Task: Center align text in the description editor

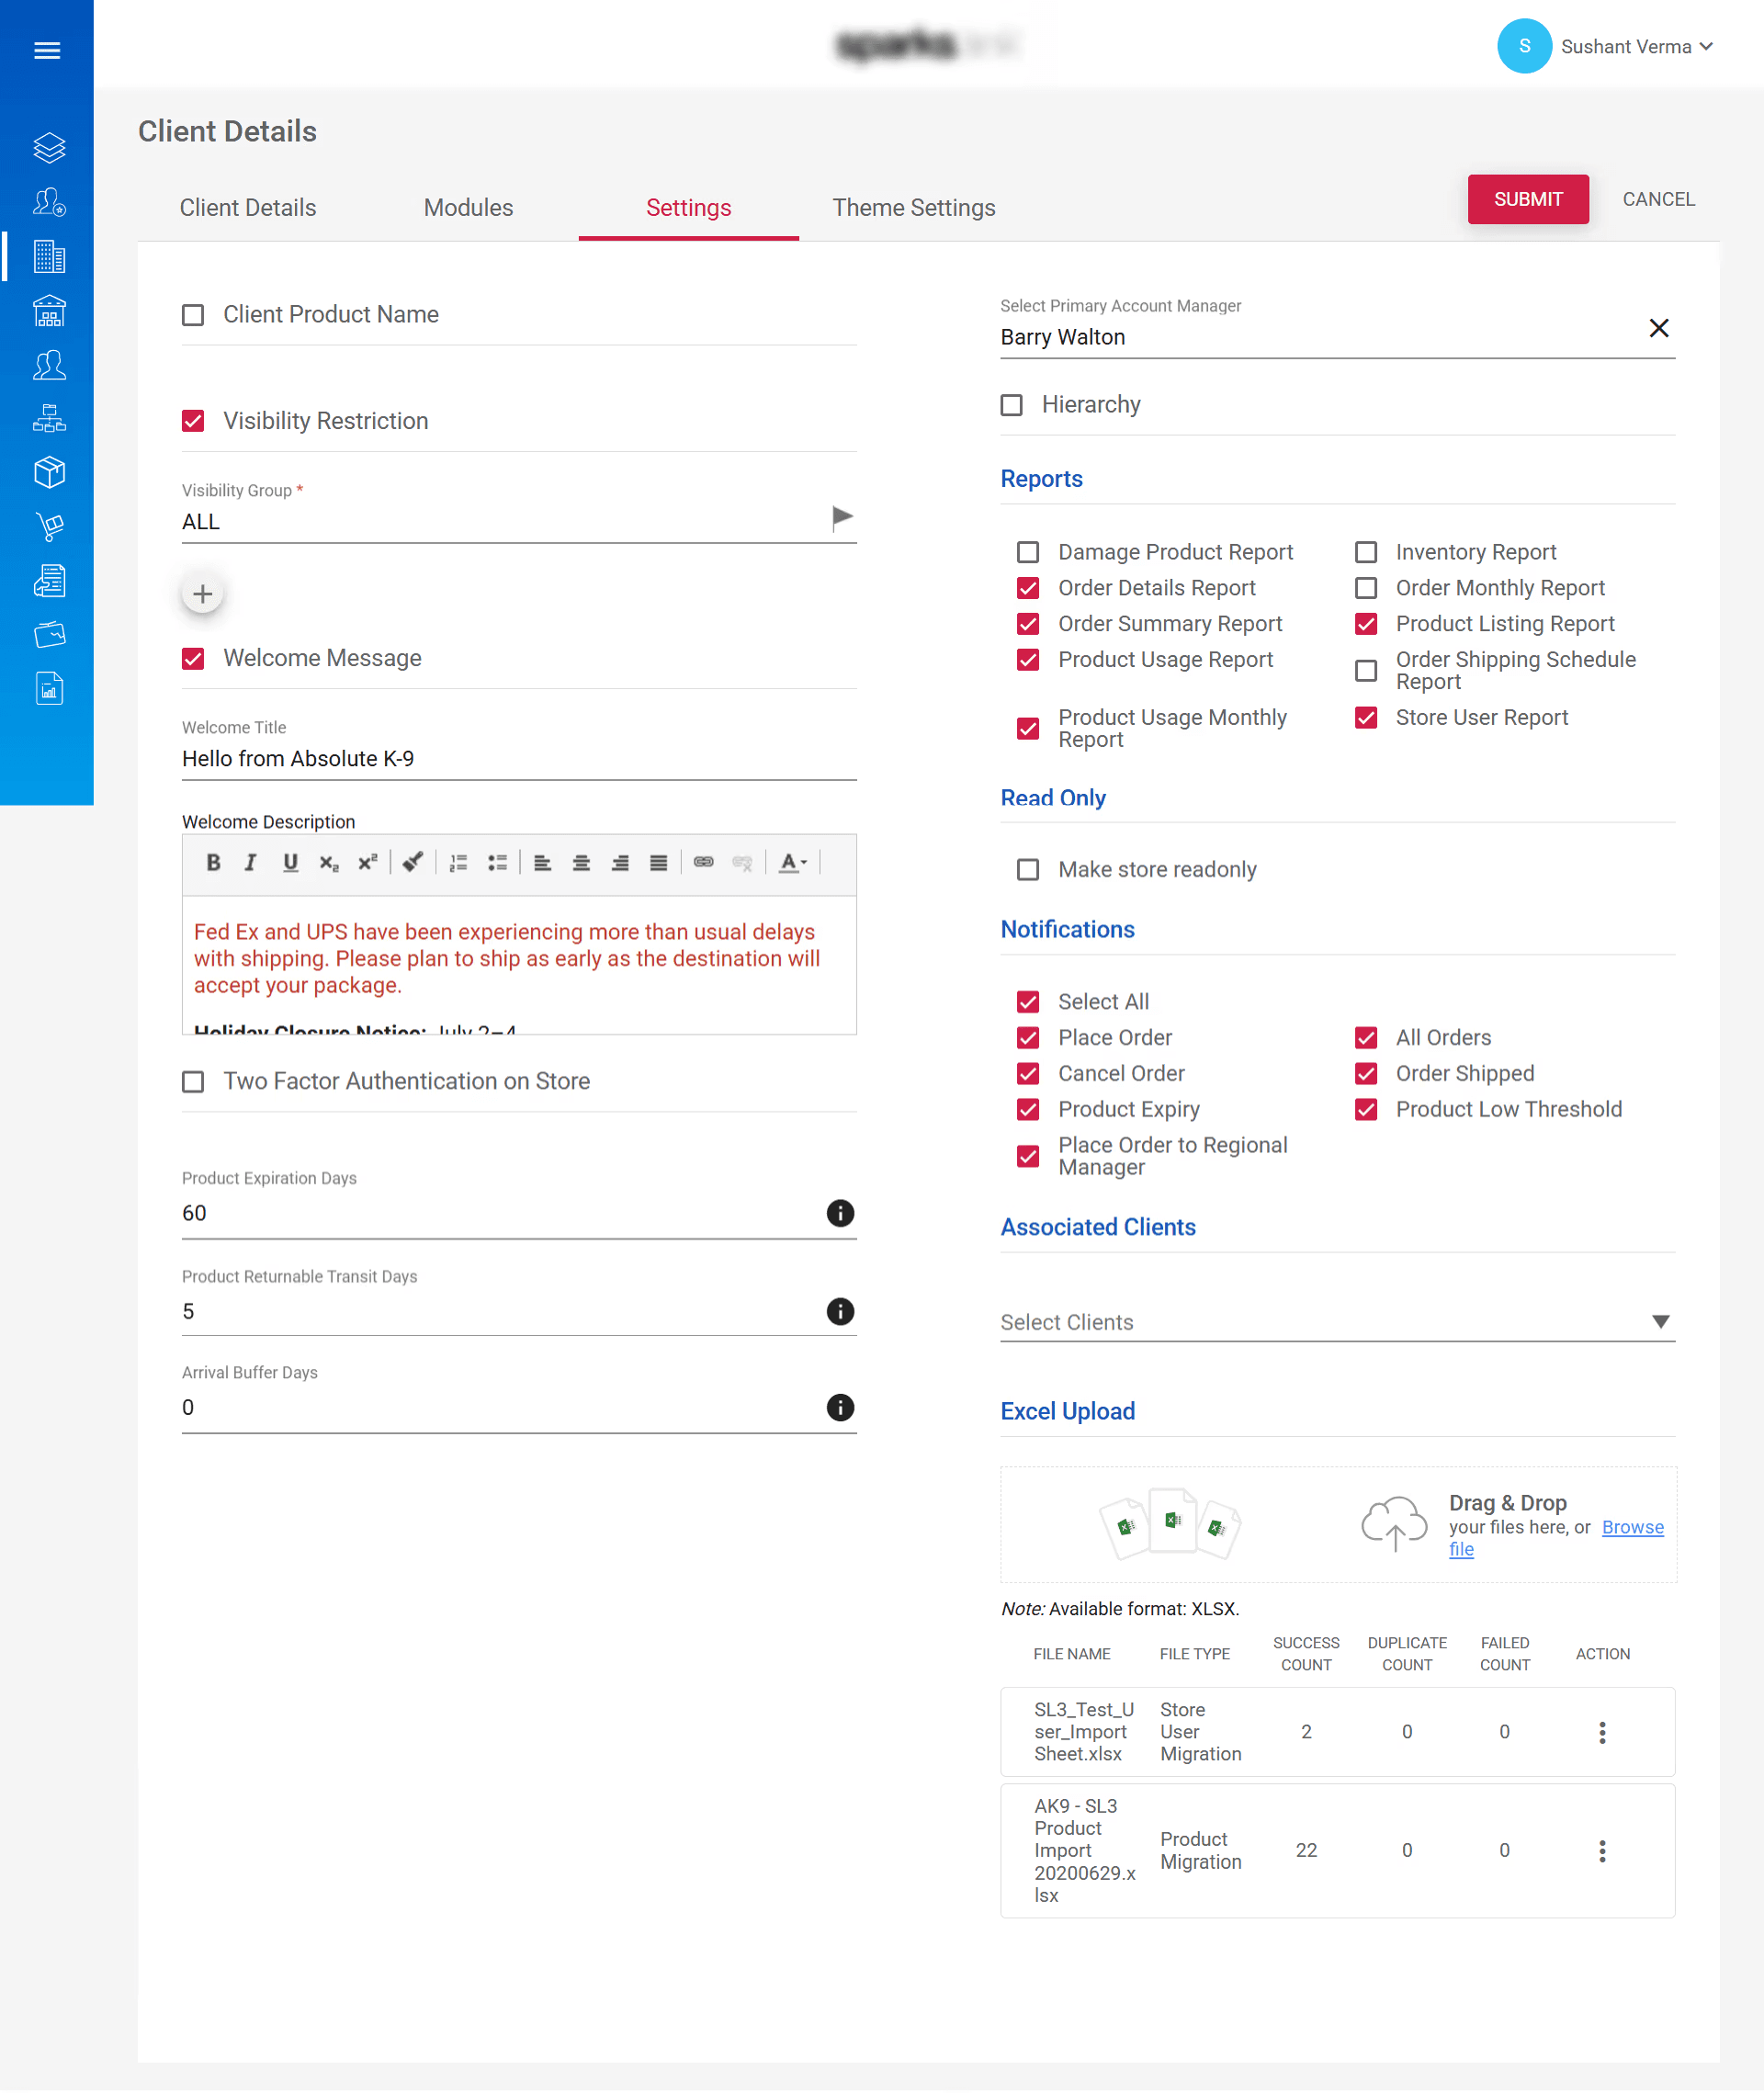Action: click(581, 862)
